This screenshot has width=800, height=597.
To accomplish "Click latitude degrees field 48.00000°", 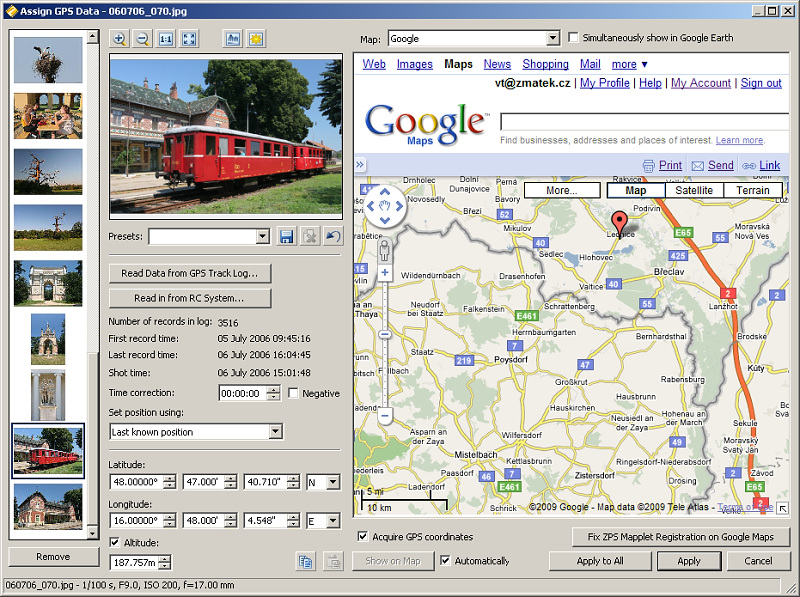I will [x=137, y=482].
